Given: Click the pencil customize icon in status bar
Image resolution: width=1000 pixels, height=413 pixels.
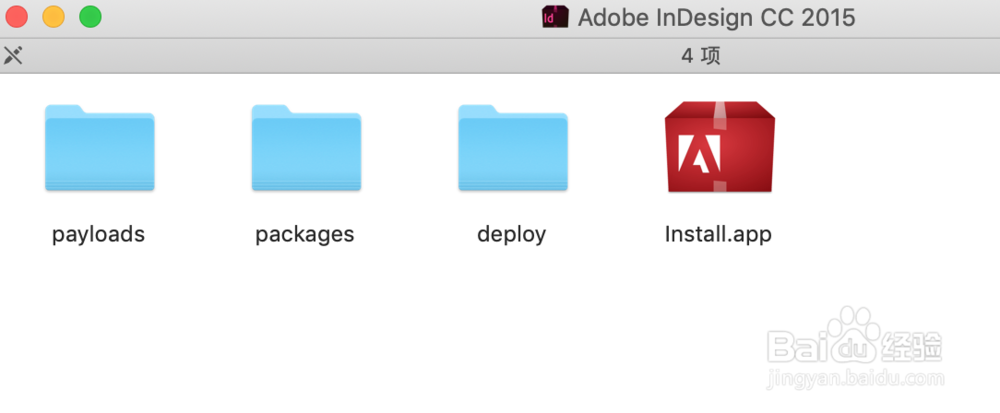Looking at the screenshot, I should pyautogui.click(x=13, y=55).
